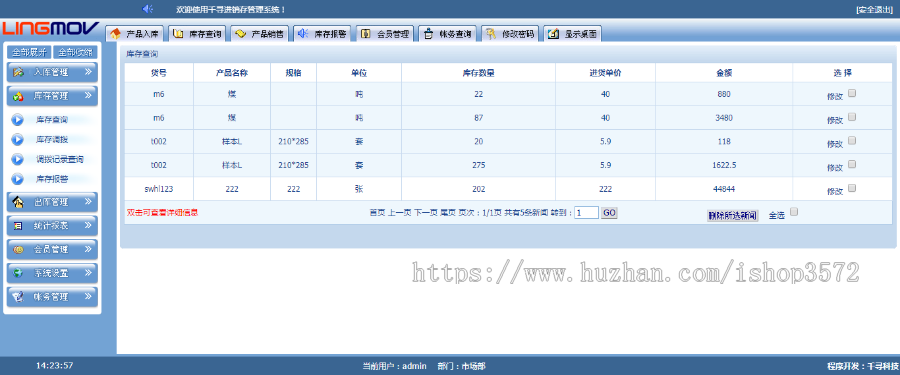
Task: Expand 帐务管理 with its chevron arrow
Action: click(88, 297)
